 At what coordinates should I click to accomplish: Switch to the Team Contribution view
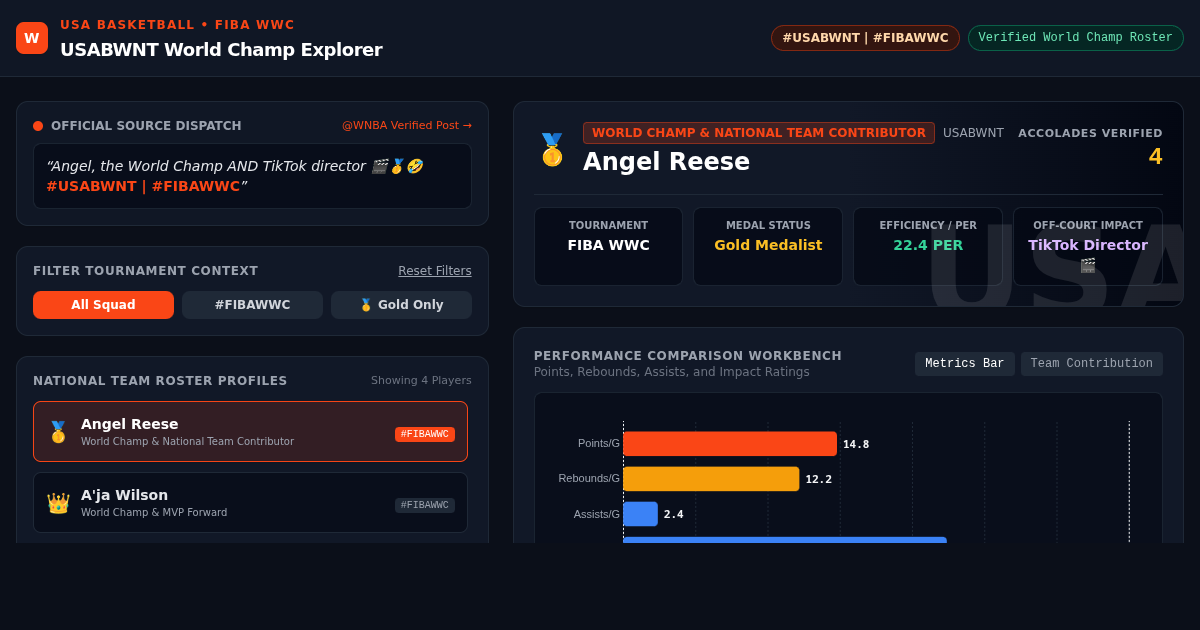(1091, 364)
